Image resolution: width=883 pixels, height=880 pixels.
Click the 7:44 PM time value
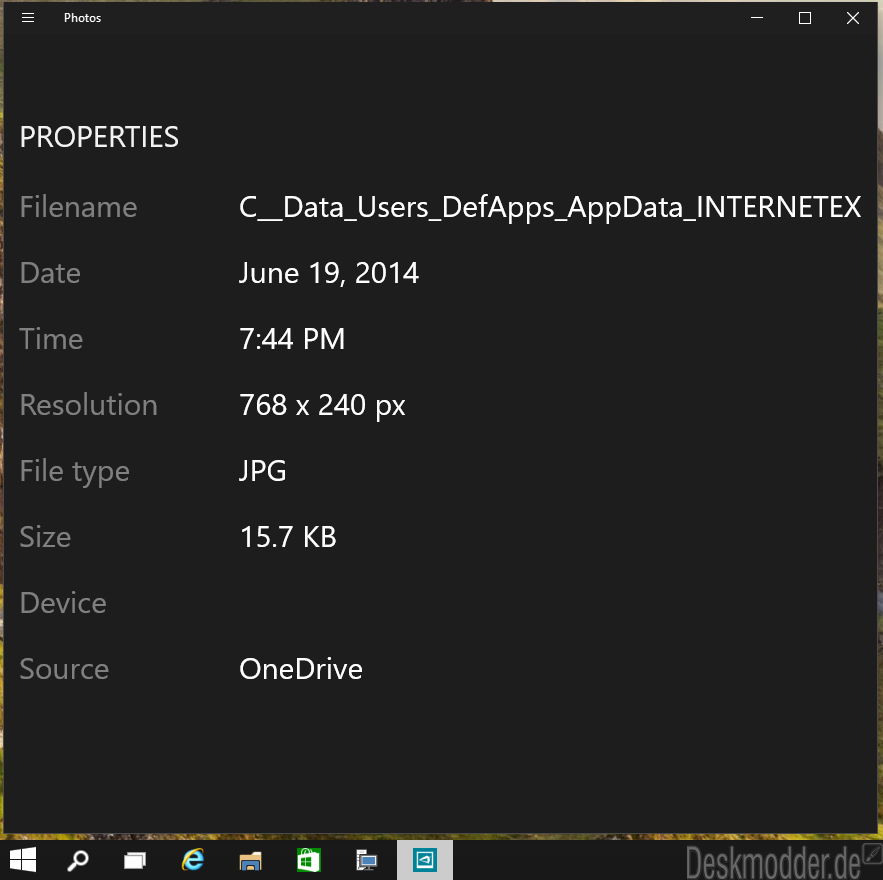click(x=292, y=339)
